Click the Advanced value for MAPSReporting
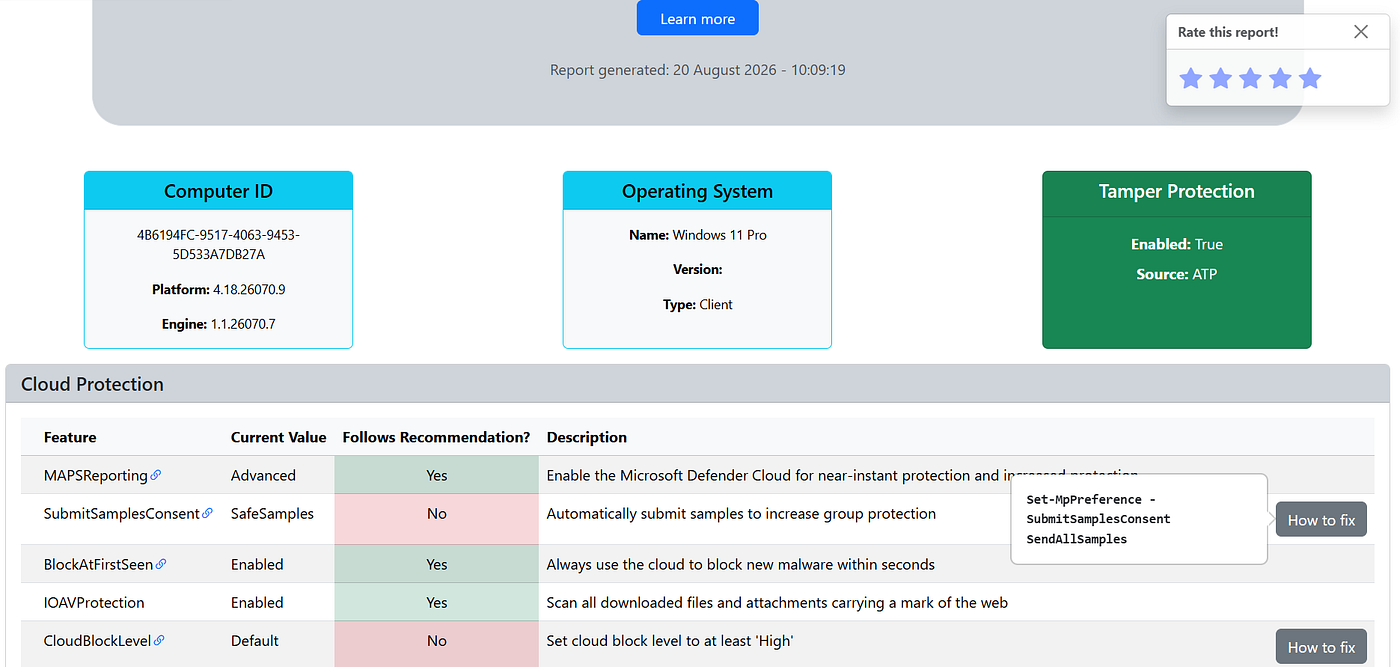 263,475
